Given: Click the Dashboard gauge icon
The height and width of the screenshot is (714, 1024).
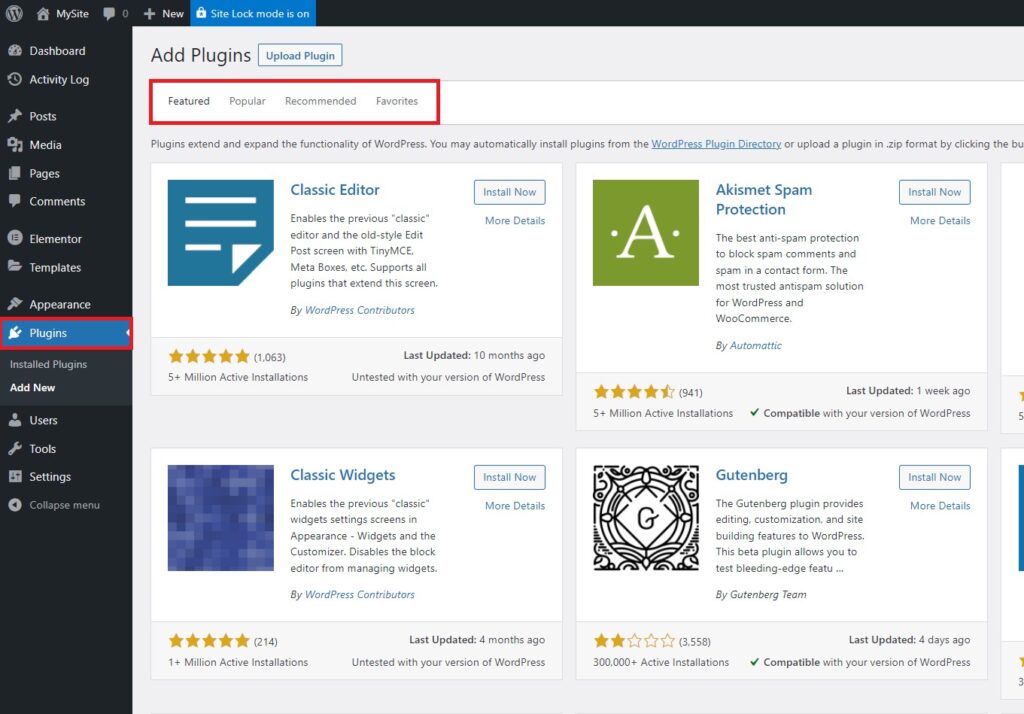Looking at the screenshot, I should click(15, 50).
